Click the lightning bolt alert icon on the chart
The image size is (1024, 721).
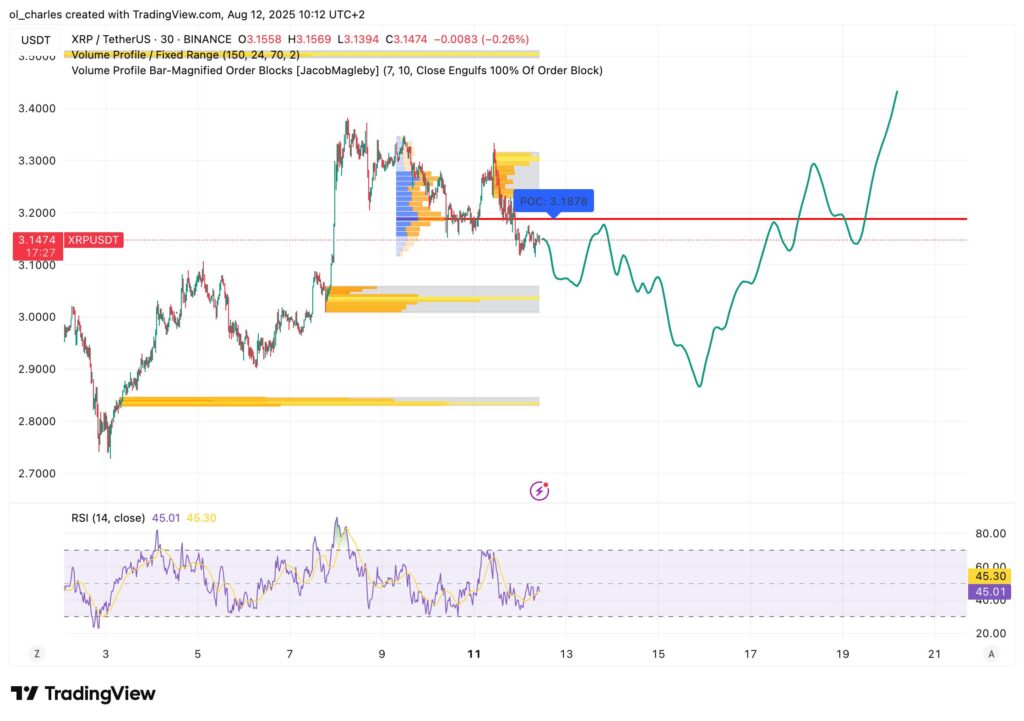coord(539,489)
